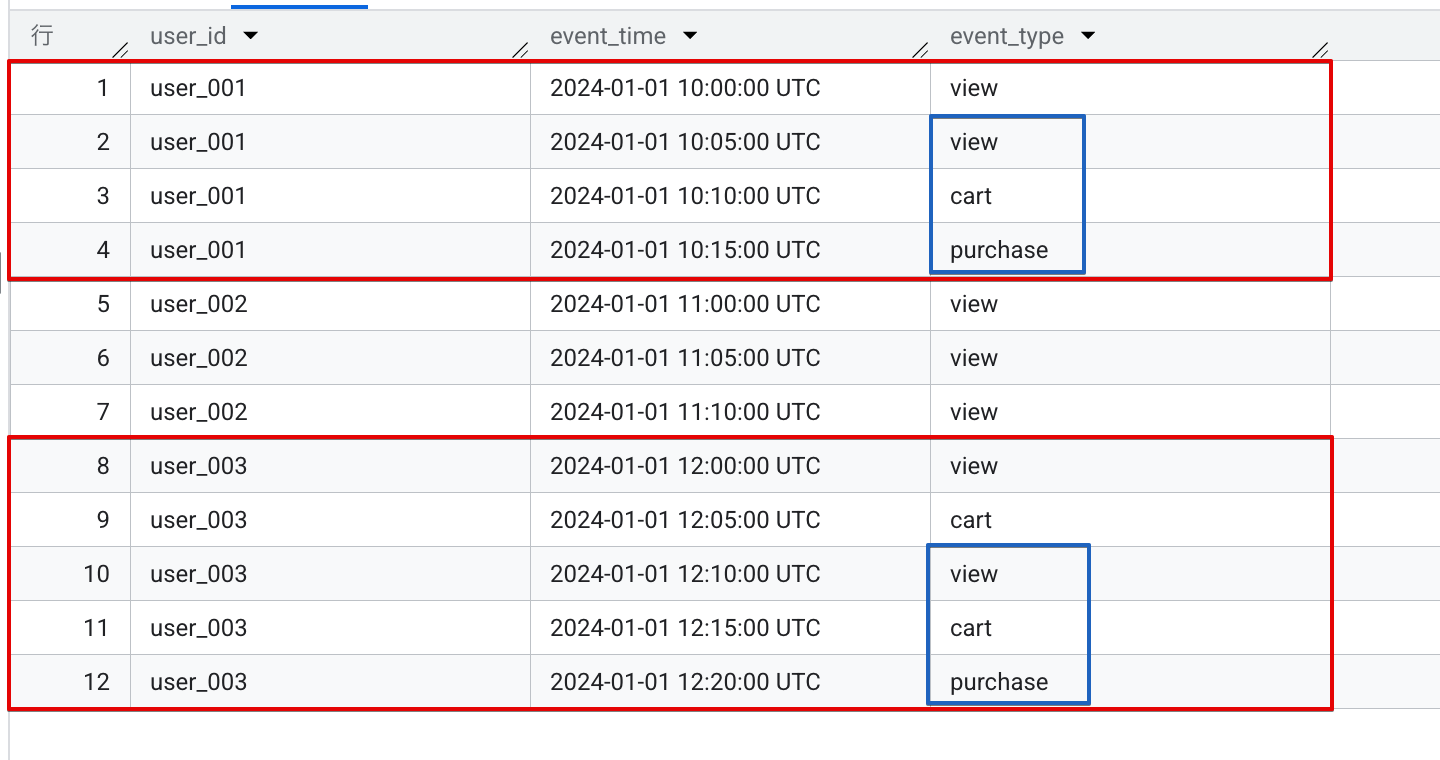Select the blue-highlighted tab above the table
The height and width of the screenshot is (760, 1440).
click(300, 4)
